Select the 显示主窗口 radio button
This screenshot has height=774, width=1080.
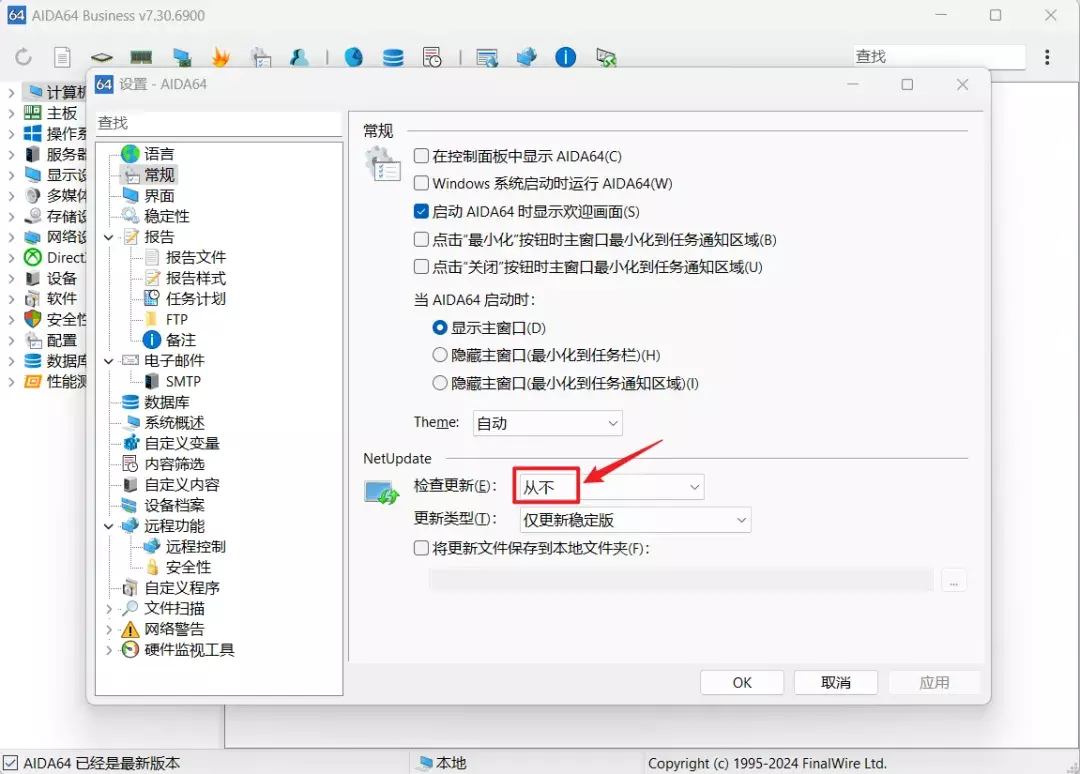pyautogui.click(x=439, y=328)
